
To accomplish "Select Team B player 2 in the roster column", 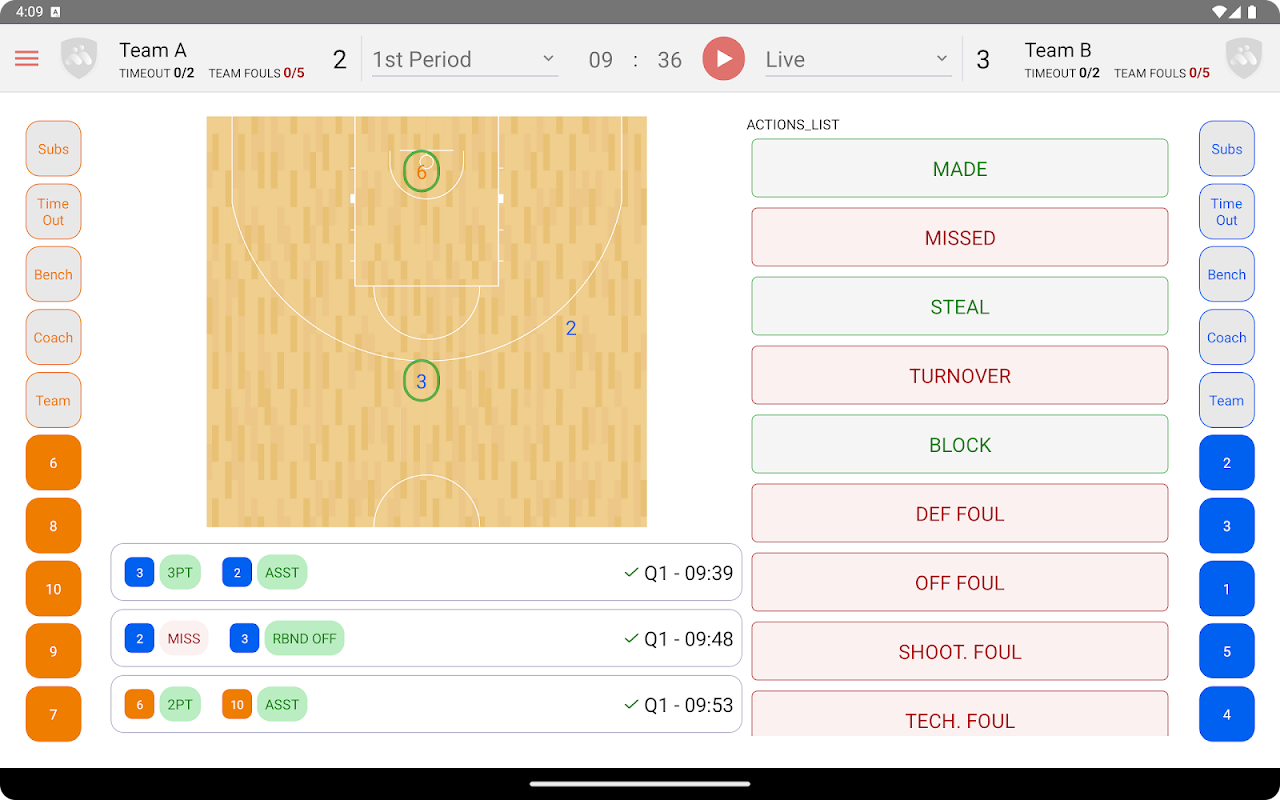I will point(1227,463).
